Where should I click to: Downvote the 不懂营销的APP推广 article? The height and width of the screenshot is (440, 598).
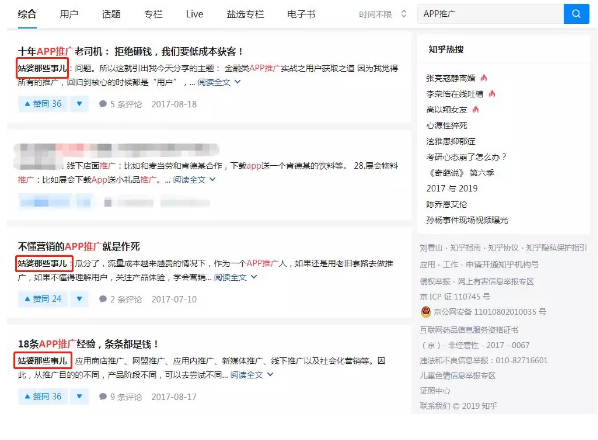coord(79,299)
